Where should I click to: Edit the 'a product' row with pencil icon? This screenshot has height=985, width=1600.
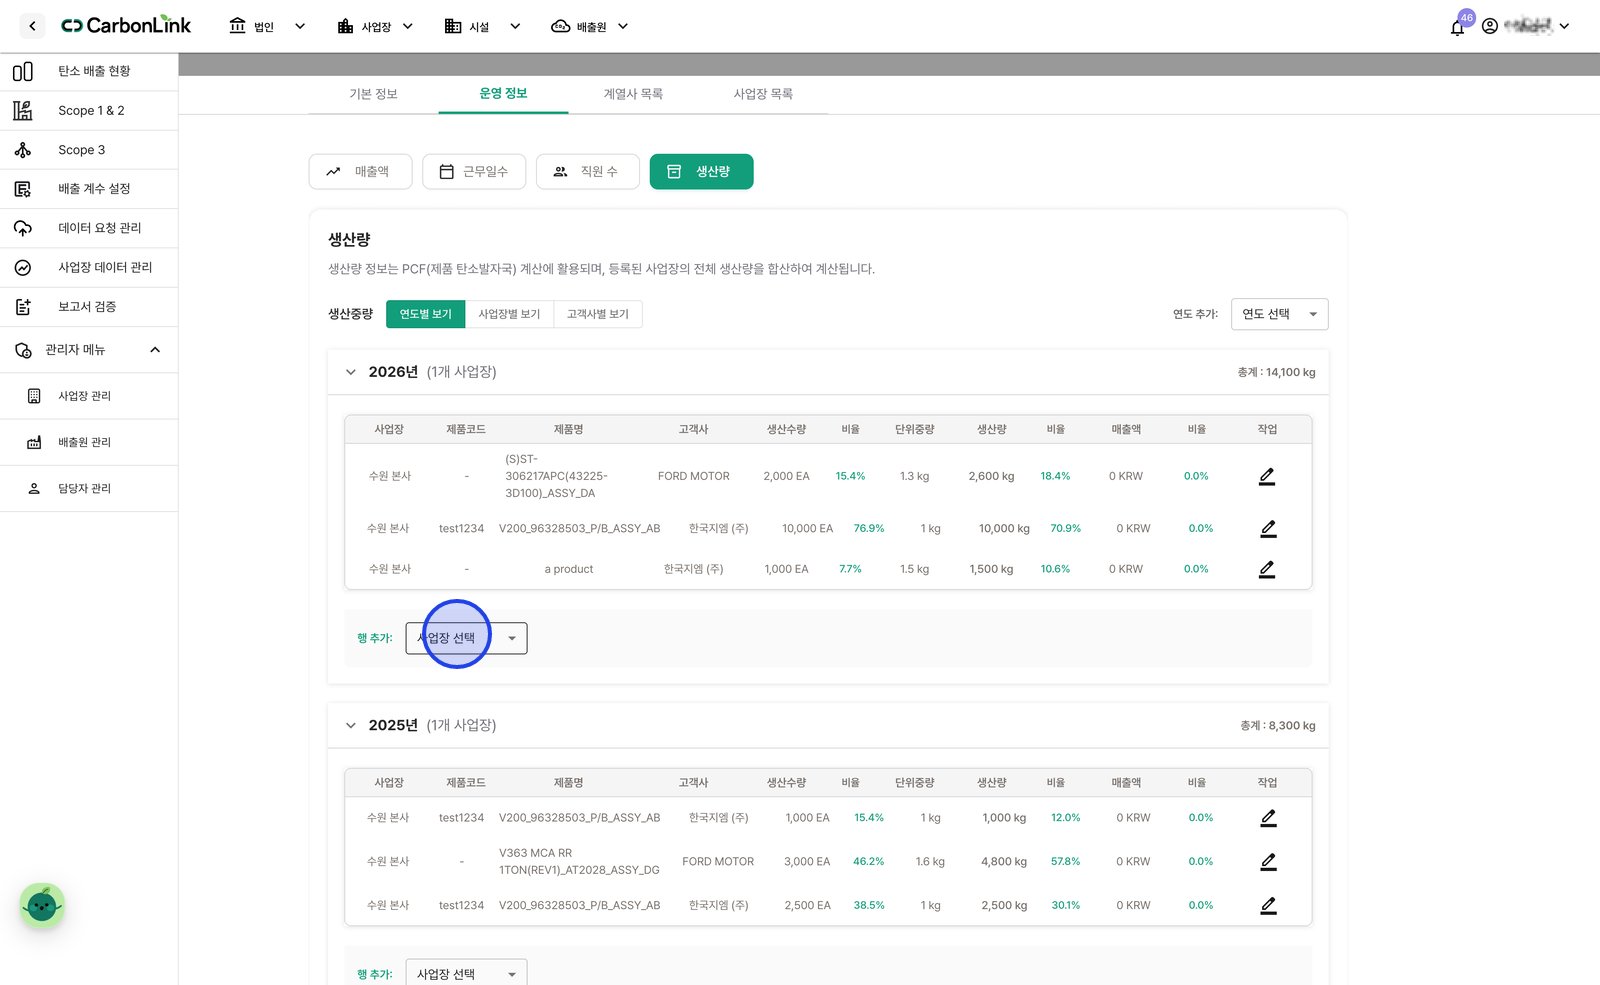click(x=1267, y=569)
